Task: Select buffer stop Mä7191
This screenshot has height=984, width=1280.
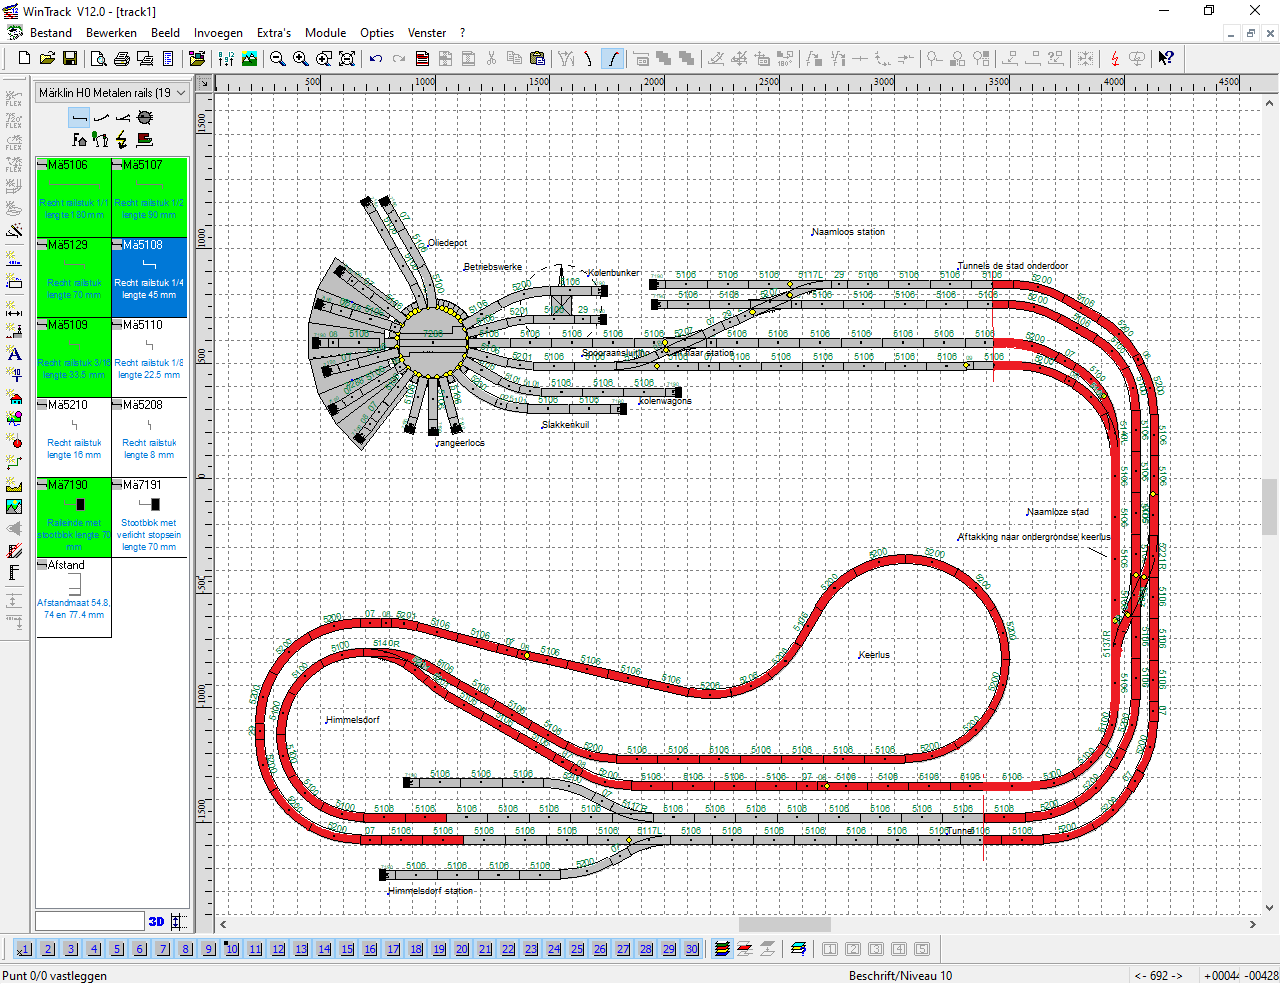Action: click(149, 517)
